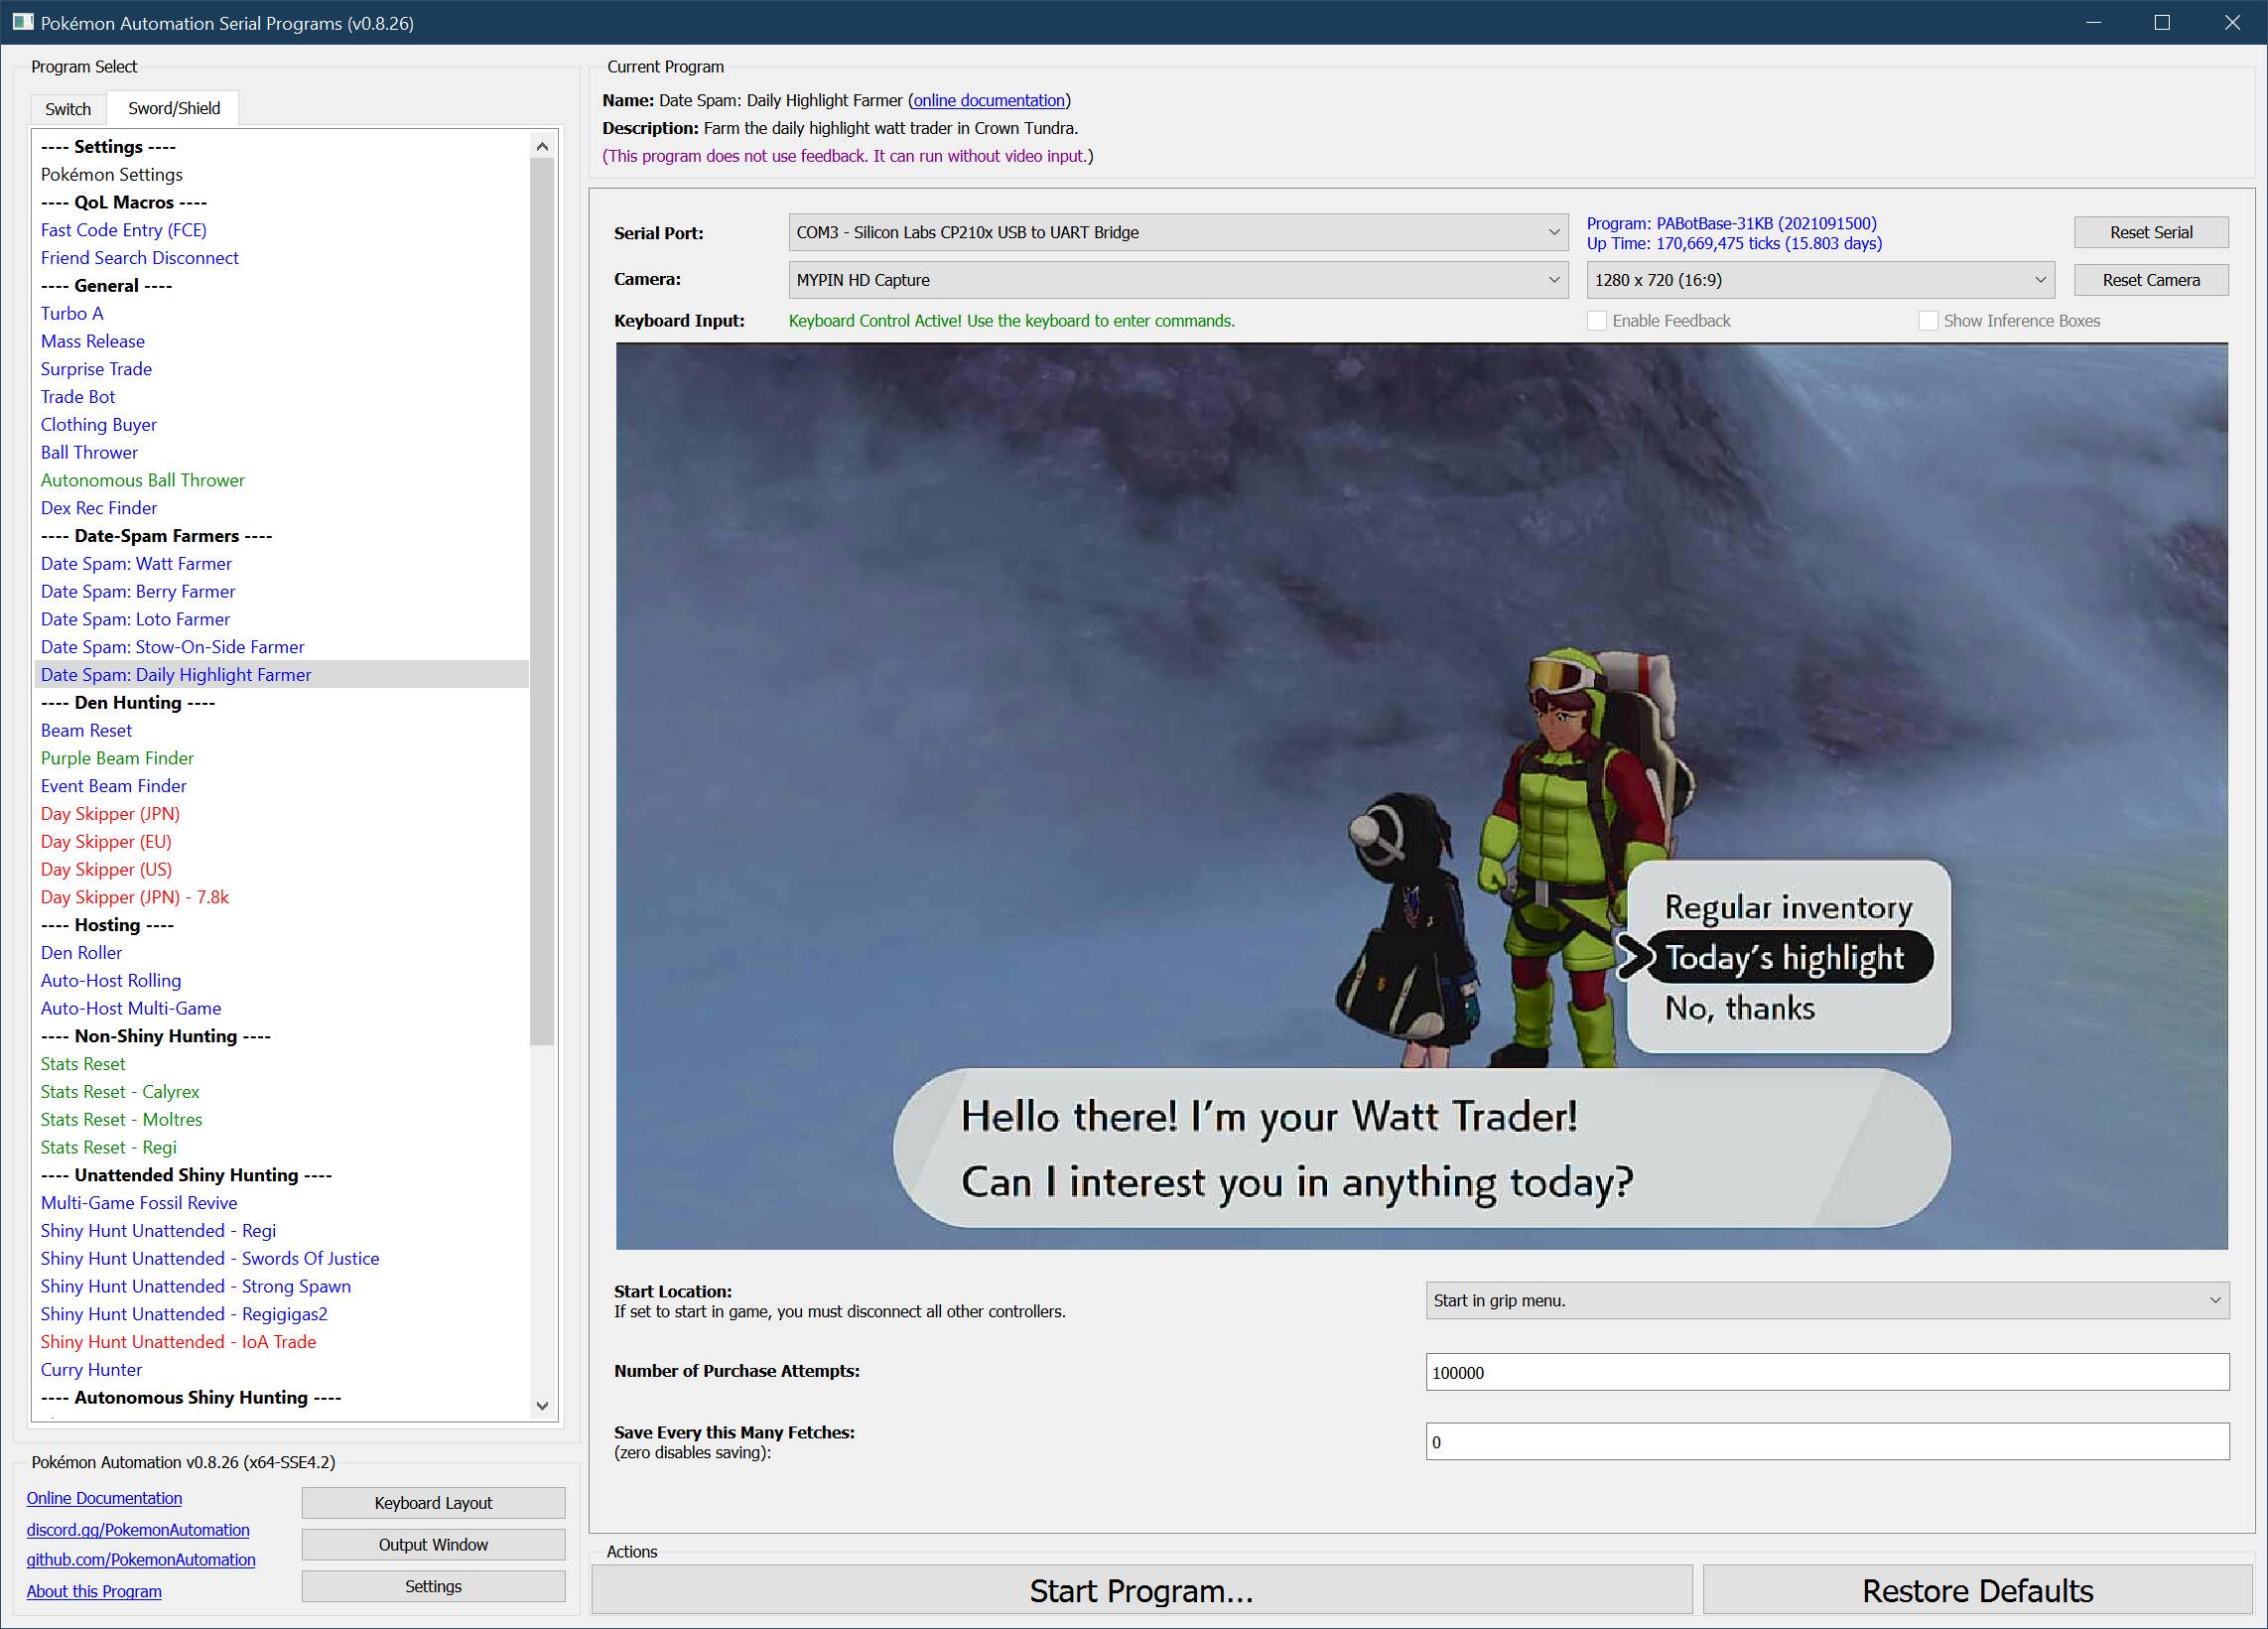
Task: Click the Reset Serial button
Action: (2150, 232)
